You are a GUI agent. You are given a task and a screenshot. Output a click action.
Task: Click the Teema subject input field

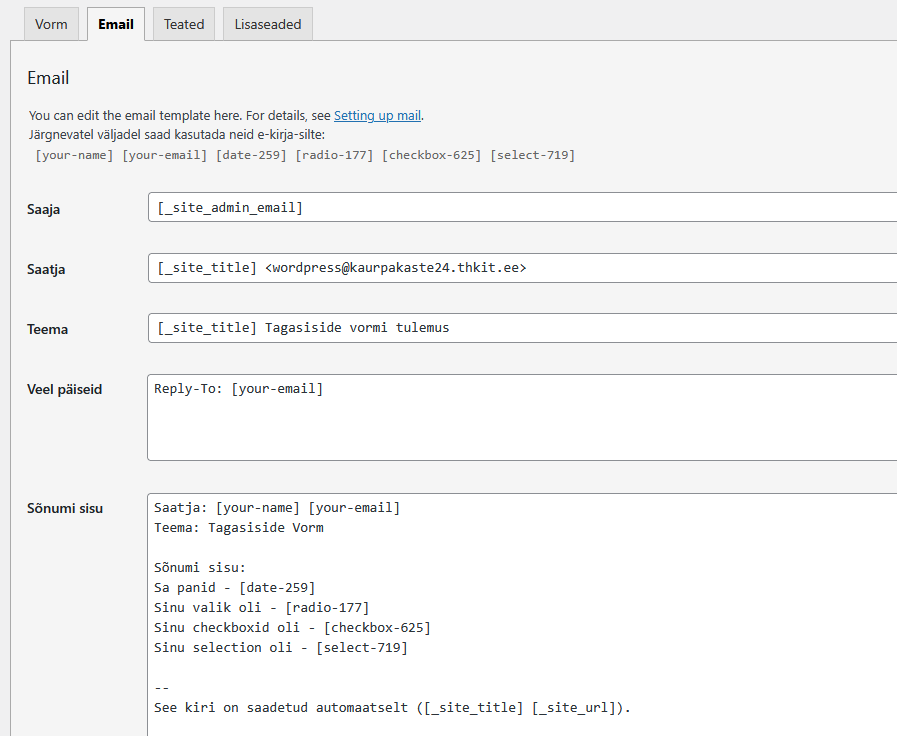pyautogui.click(x=520, y=328)
